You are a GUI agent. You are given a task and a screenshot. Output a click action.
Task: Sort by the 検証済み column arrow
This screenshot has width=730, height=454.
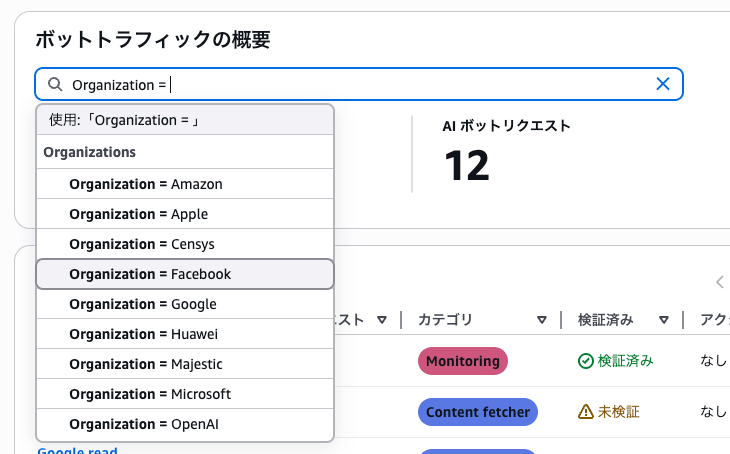pyautogui.click(x=664, y=320)
